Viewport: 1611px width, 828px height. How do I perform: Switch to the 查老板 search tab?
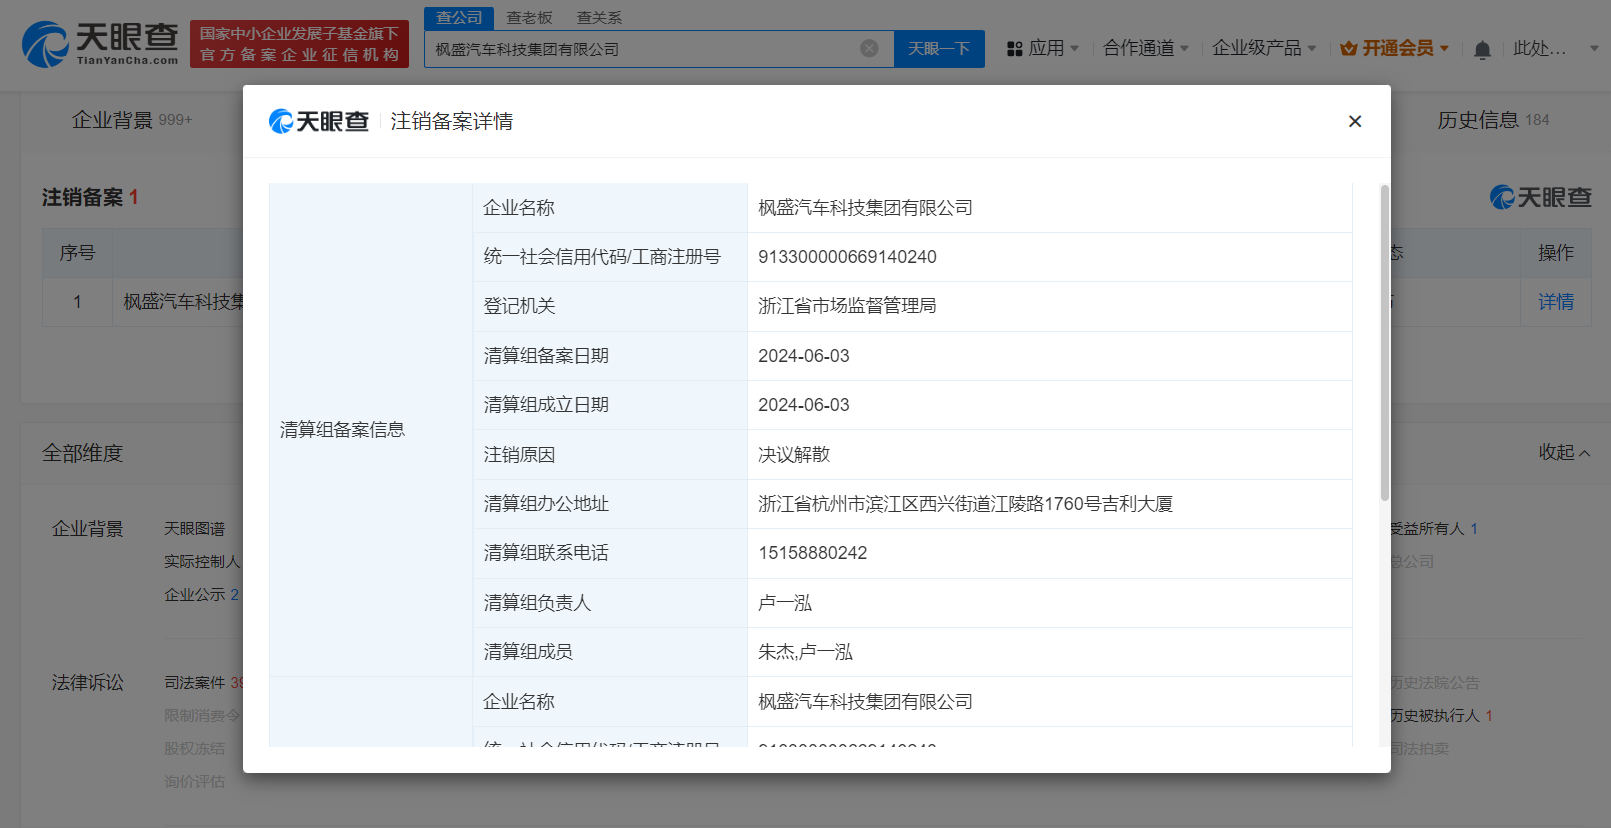pyautogui.click(x=529, y=17)
